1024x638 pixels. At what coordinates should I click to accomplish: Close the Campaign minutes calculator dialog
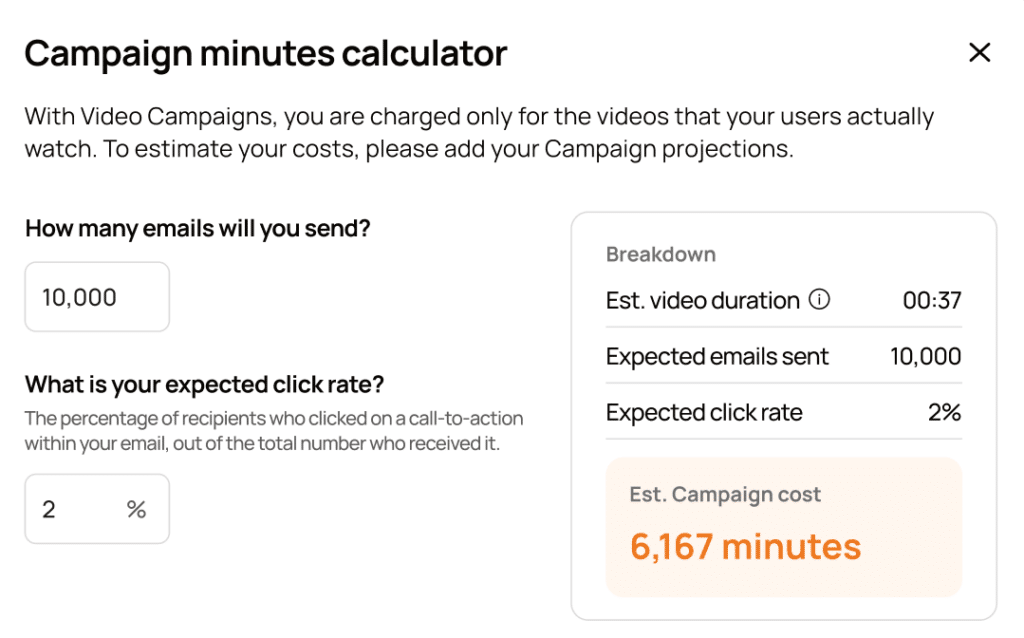coord(979,53)
